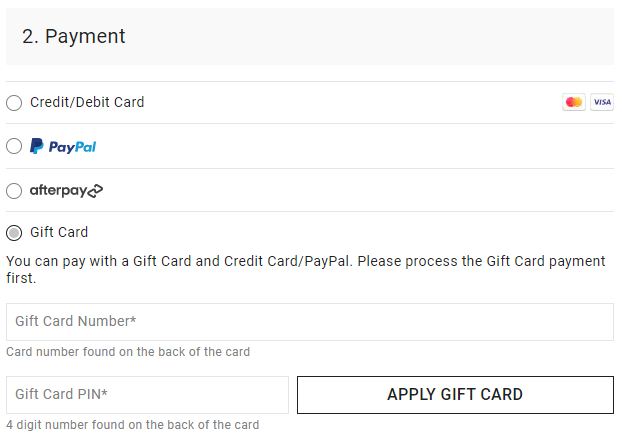This screenshot has width=622, height=442.
Task: Select the Credit/Debit Card radio button
Action: 14,102
